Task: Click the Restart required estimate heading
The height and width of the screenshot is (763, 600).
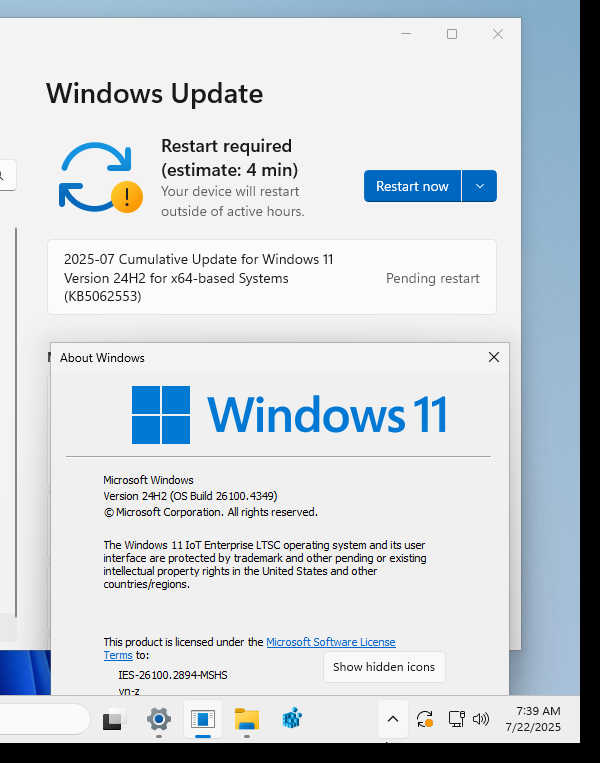Action: coord(229,158)
